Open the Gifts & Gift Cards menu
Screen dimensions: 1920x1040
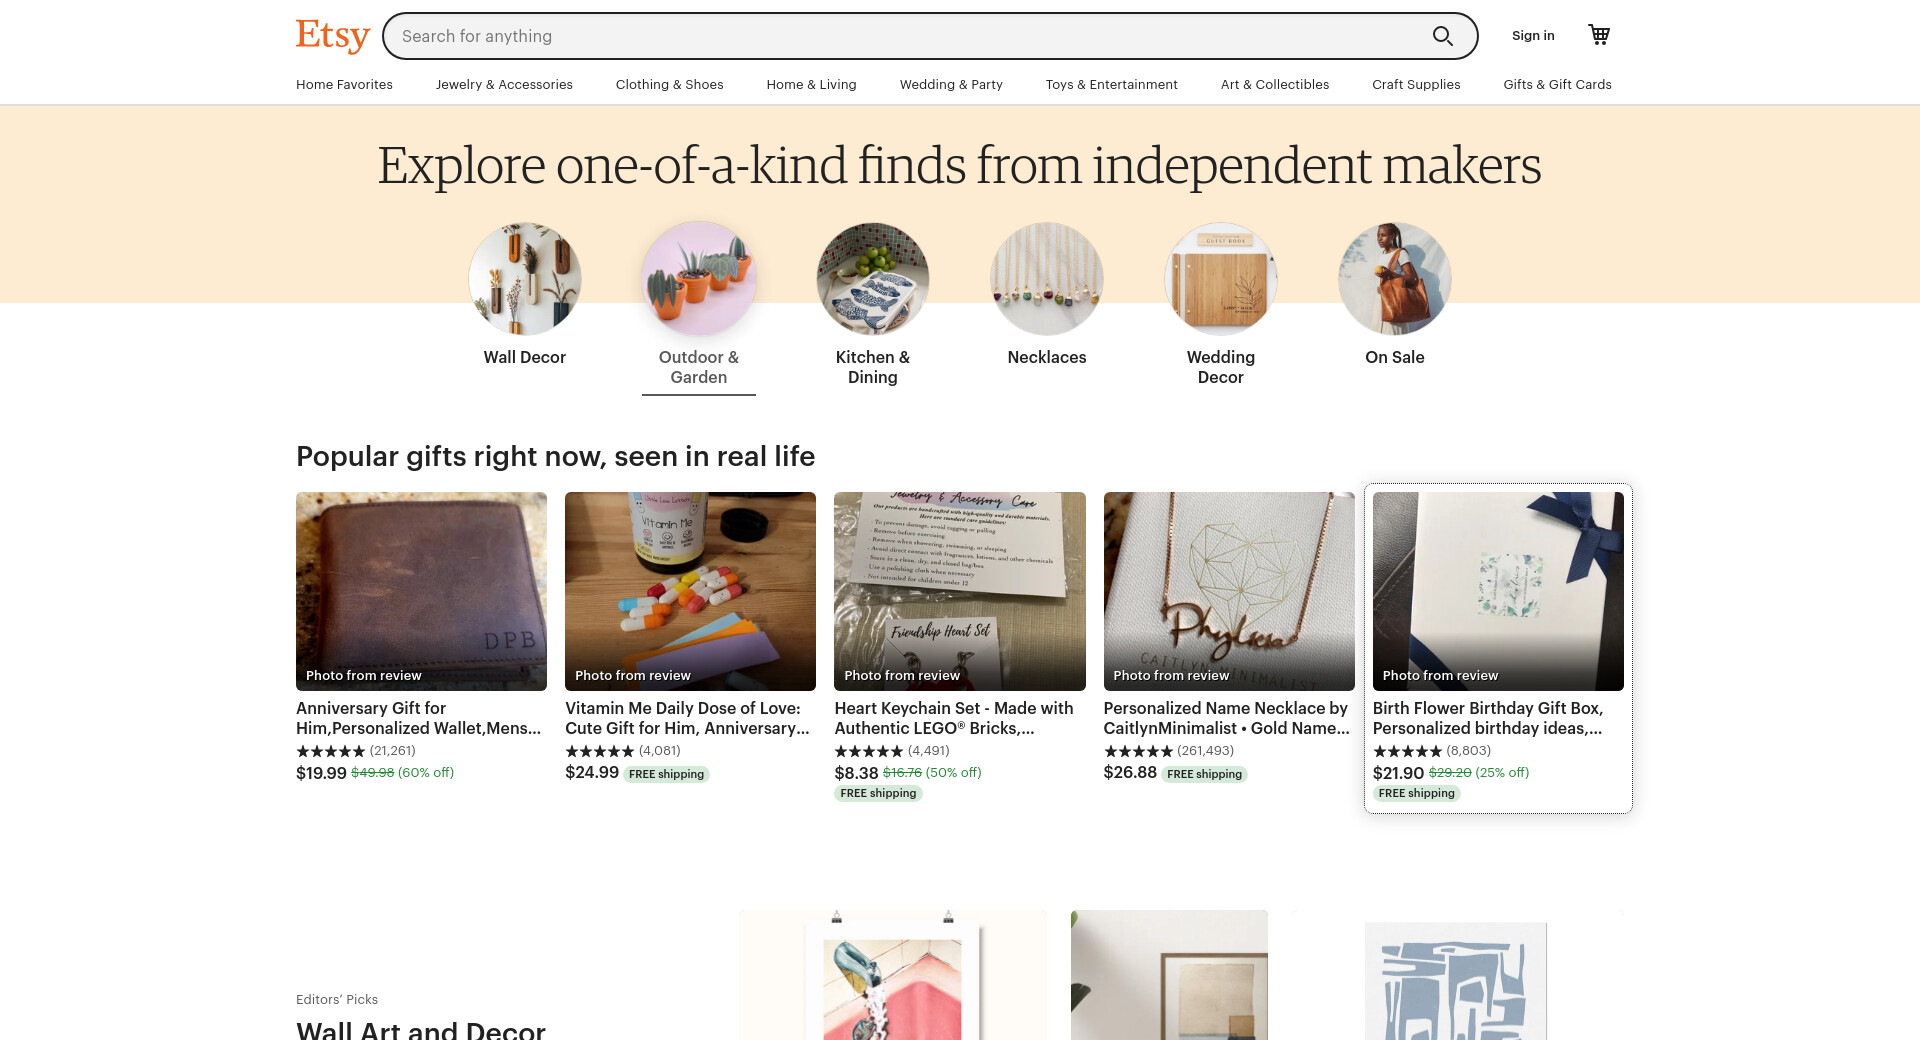[1557, 85]
